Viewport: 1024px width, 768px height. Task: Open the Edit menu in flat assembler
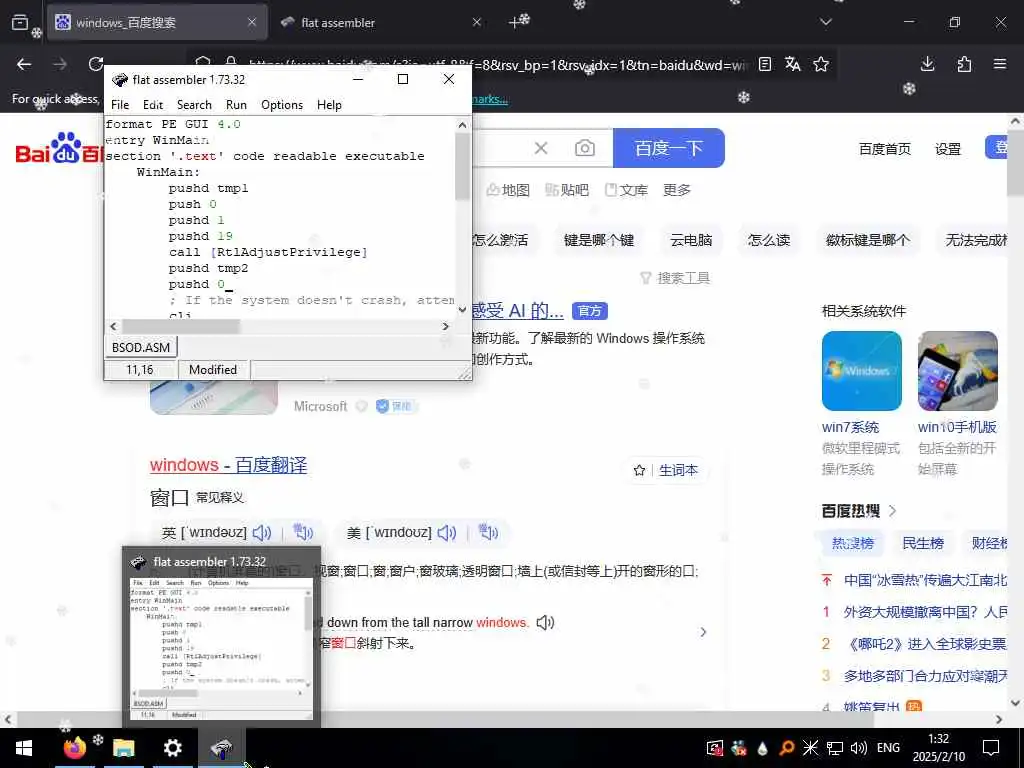pyautogui.click(x=153, y=104)
